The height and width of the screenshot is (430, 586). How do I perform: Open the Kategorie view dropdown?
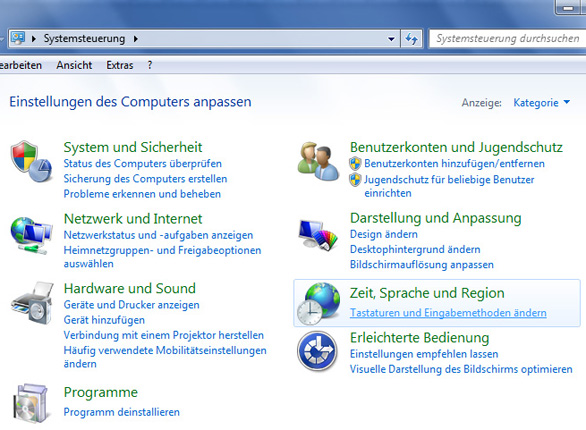(542, 102)
